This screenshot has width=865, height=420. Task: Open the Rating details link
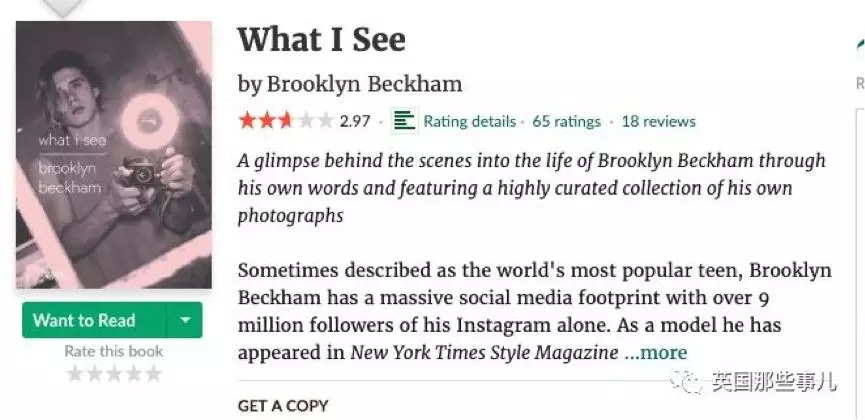[469, 121]
